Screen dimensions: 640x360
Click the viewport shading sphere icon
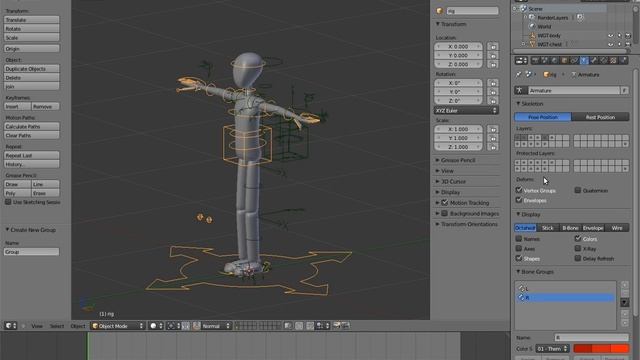tap(156, 326)
